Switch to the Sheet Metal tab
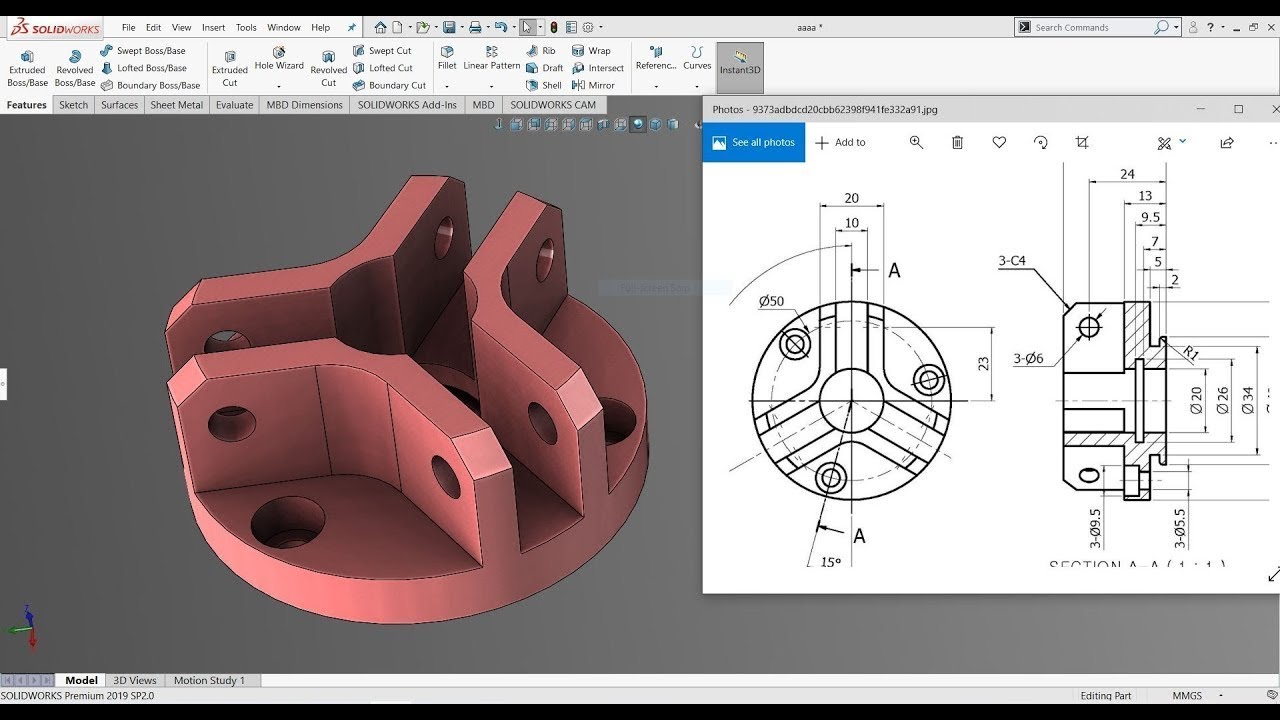This screenshot has width=1280, height=720. point(176,105)
